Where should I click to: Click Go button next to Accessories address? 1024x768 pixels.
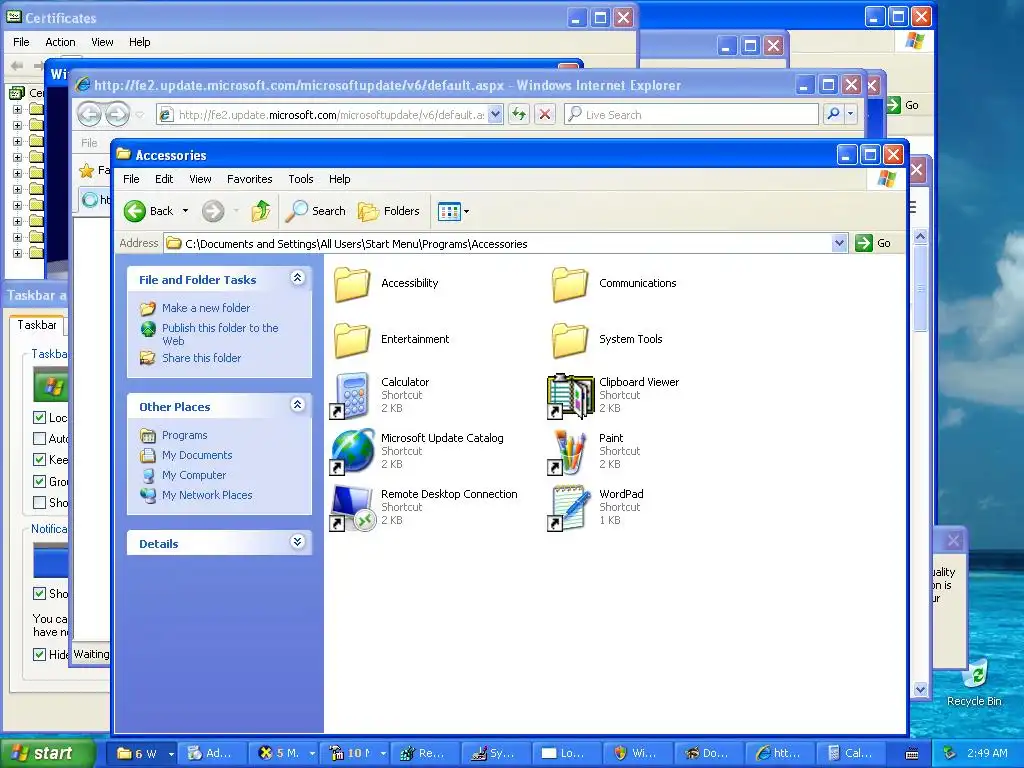click(873, 243)
